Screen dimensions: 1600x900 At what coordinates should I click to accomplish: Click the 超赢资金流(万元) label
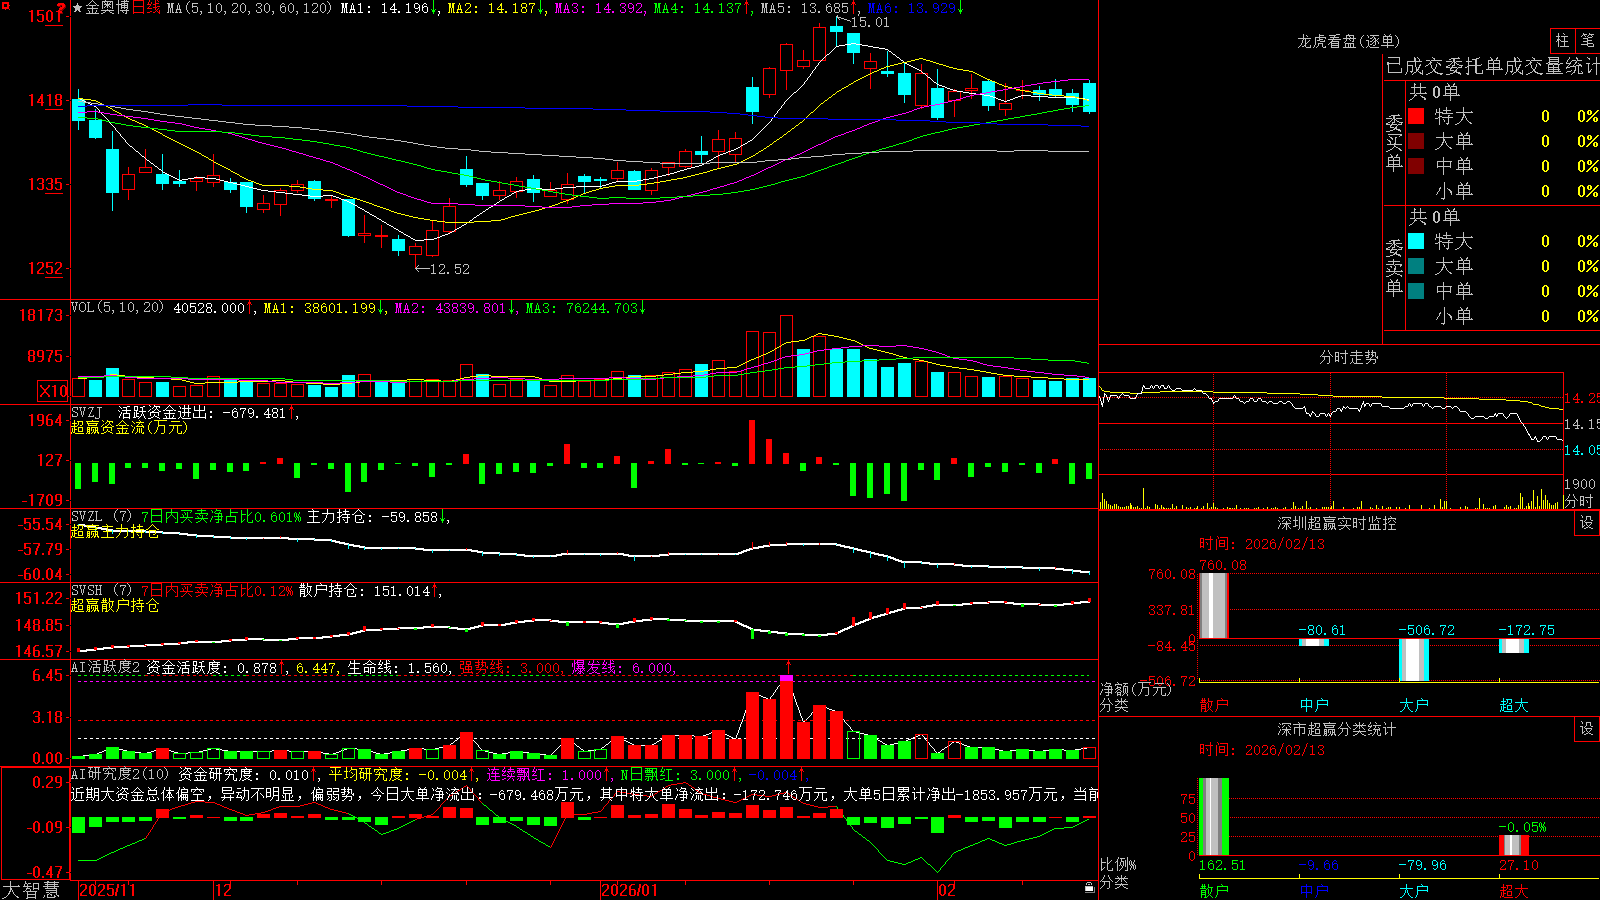click(129, 427)
